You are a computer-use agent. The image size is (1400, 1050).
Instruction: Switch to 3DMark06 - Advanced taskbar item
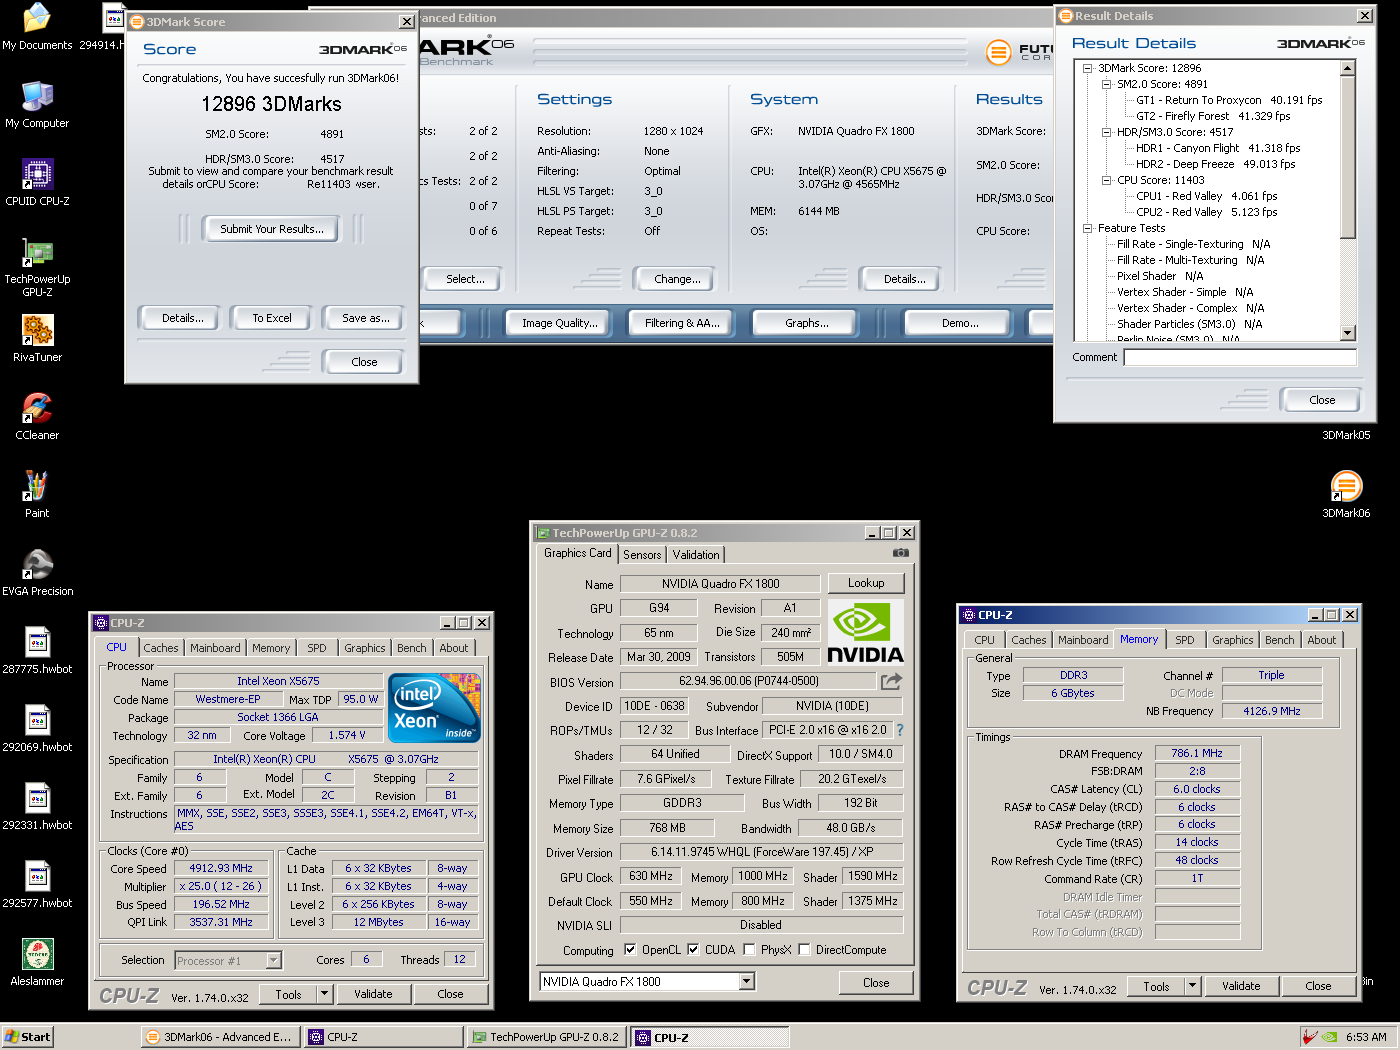(x=219, y=1037)
